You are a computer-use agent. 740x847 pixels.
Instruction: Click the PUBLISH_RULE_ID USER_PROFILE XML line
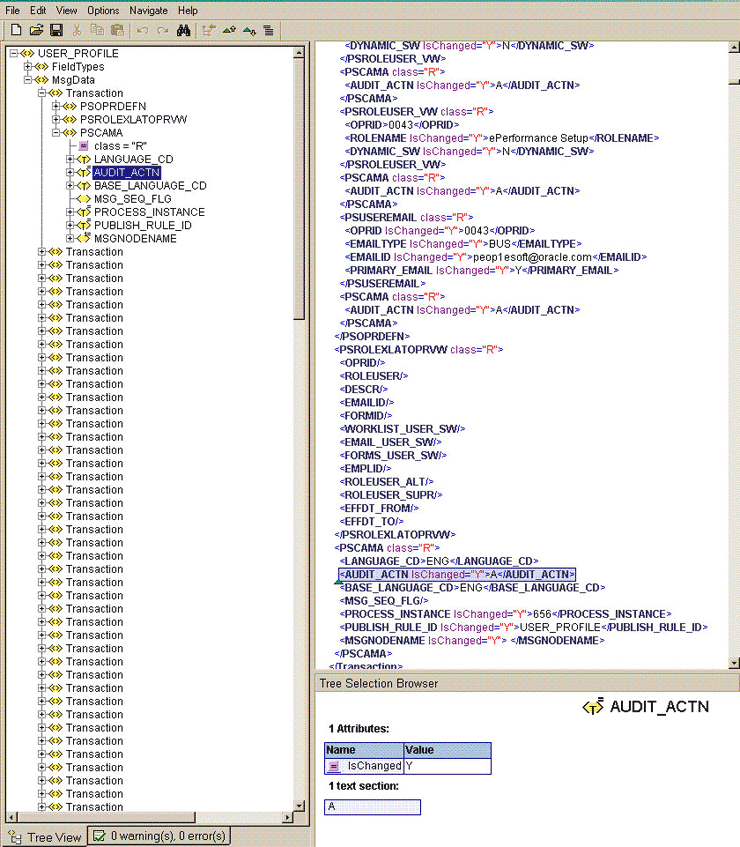[x=523, y=627]
